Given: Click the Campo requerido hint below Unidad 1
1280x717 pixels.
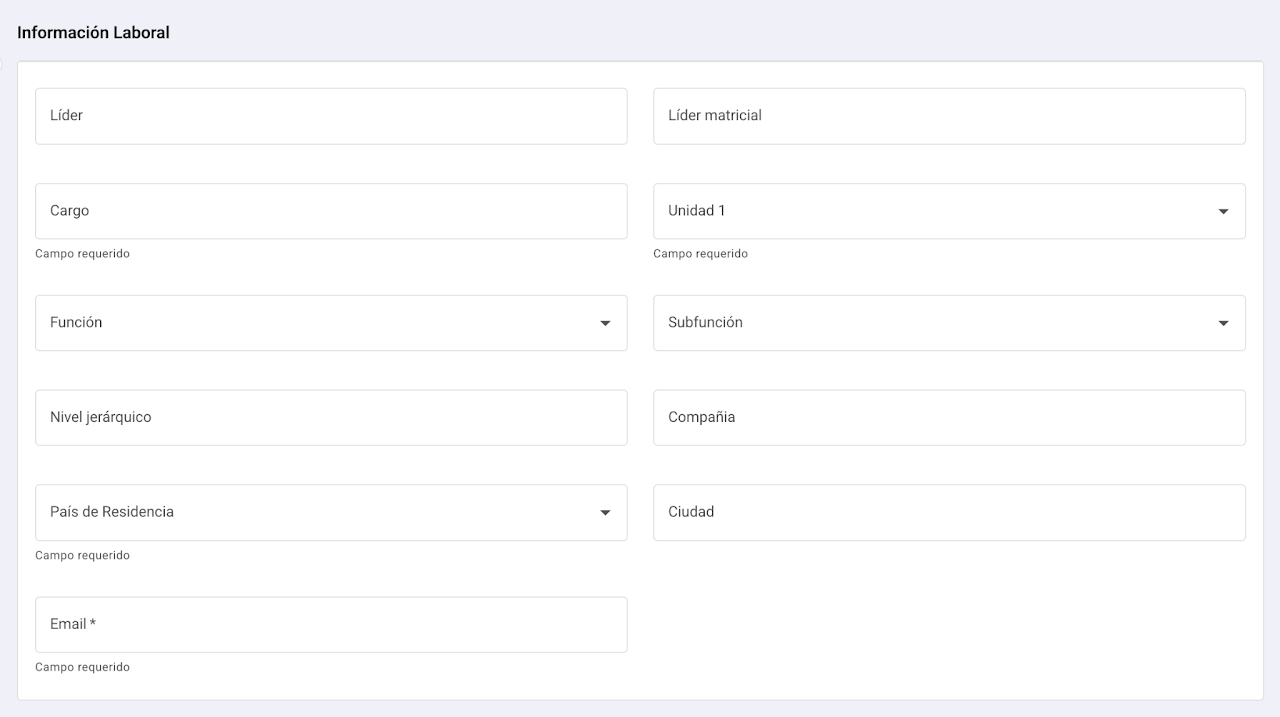Looking at the screenshot, I should (700, 254).
